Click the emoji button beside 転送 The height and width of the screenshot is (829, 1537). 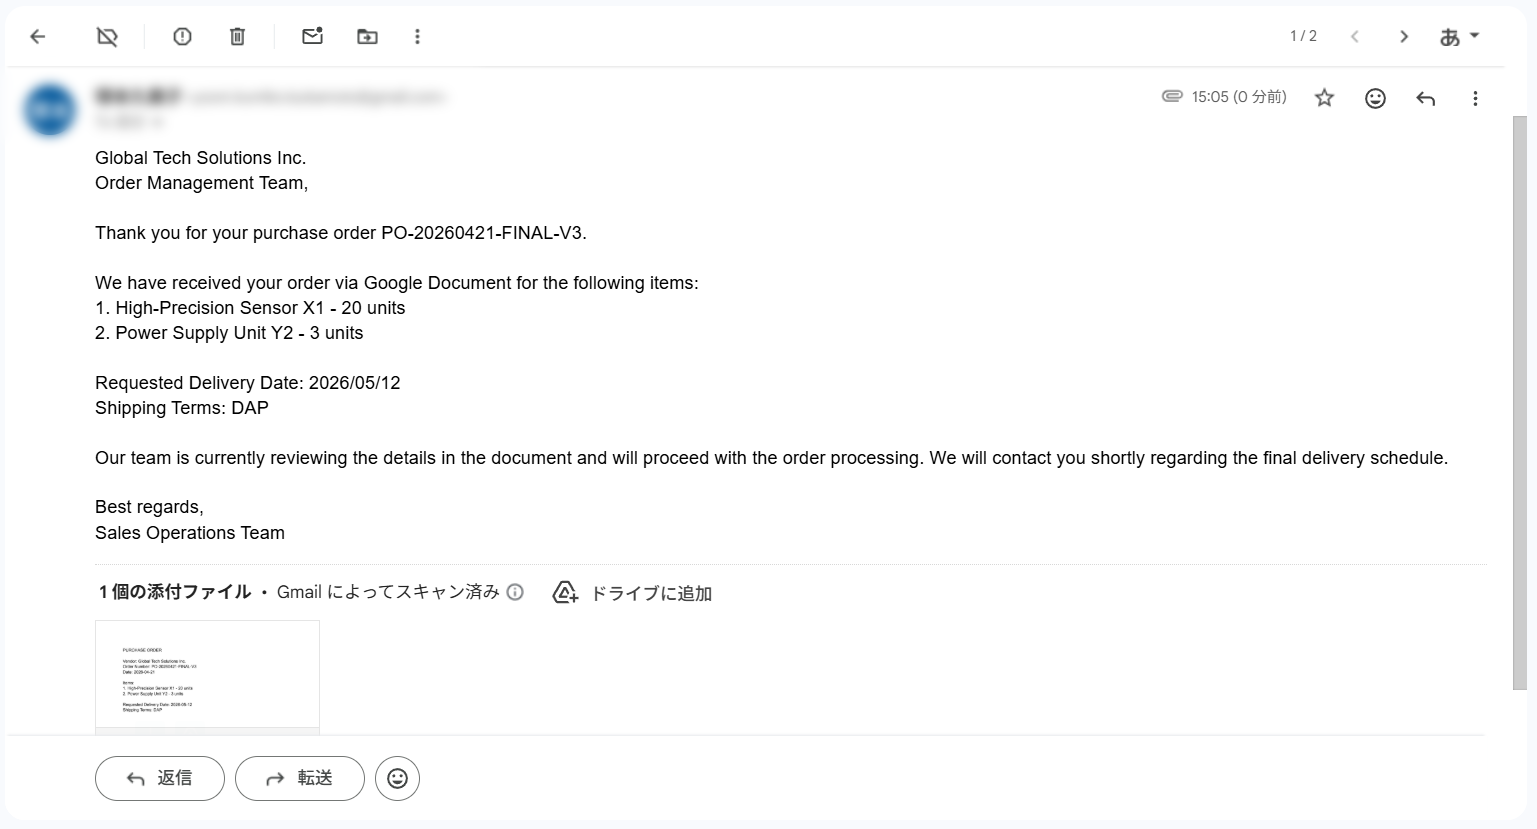[397, 778]
